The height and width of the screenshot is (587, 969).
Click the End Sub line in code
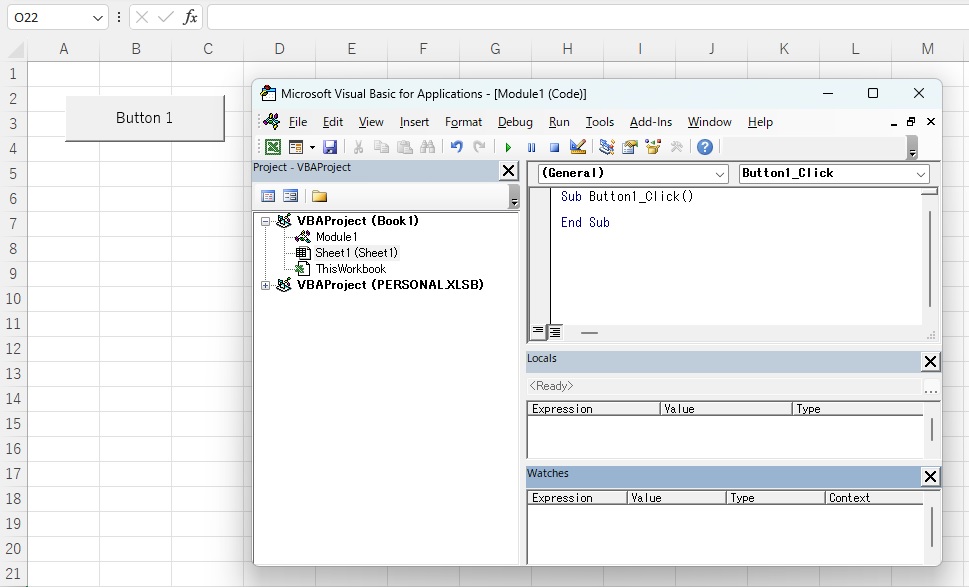coord(585,222)
